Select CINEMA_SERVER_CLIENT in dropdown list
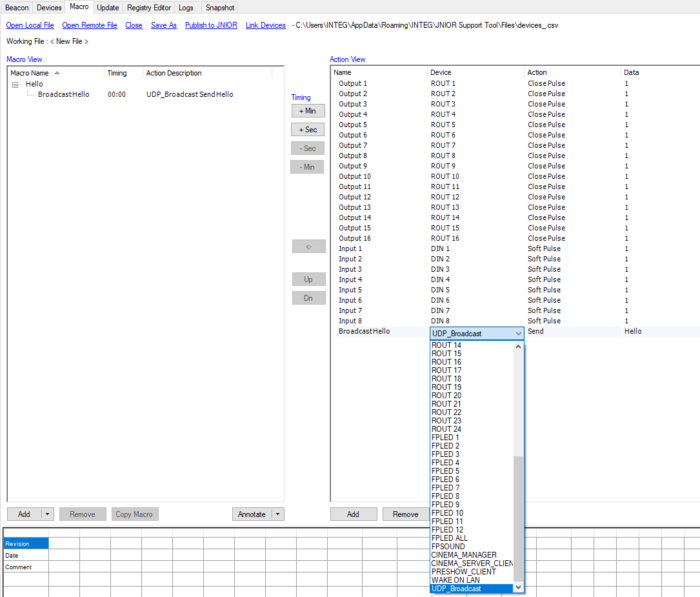This screenshot has width=700, height=597. [472, 563]
